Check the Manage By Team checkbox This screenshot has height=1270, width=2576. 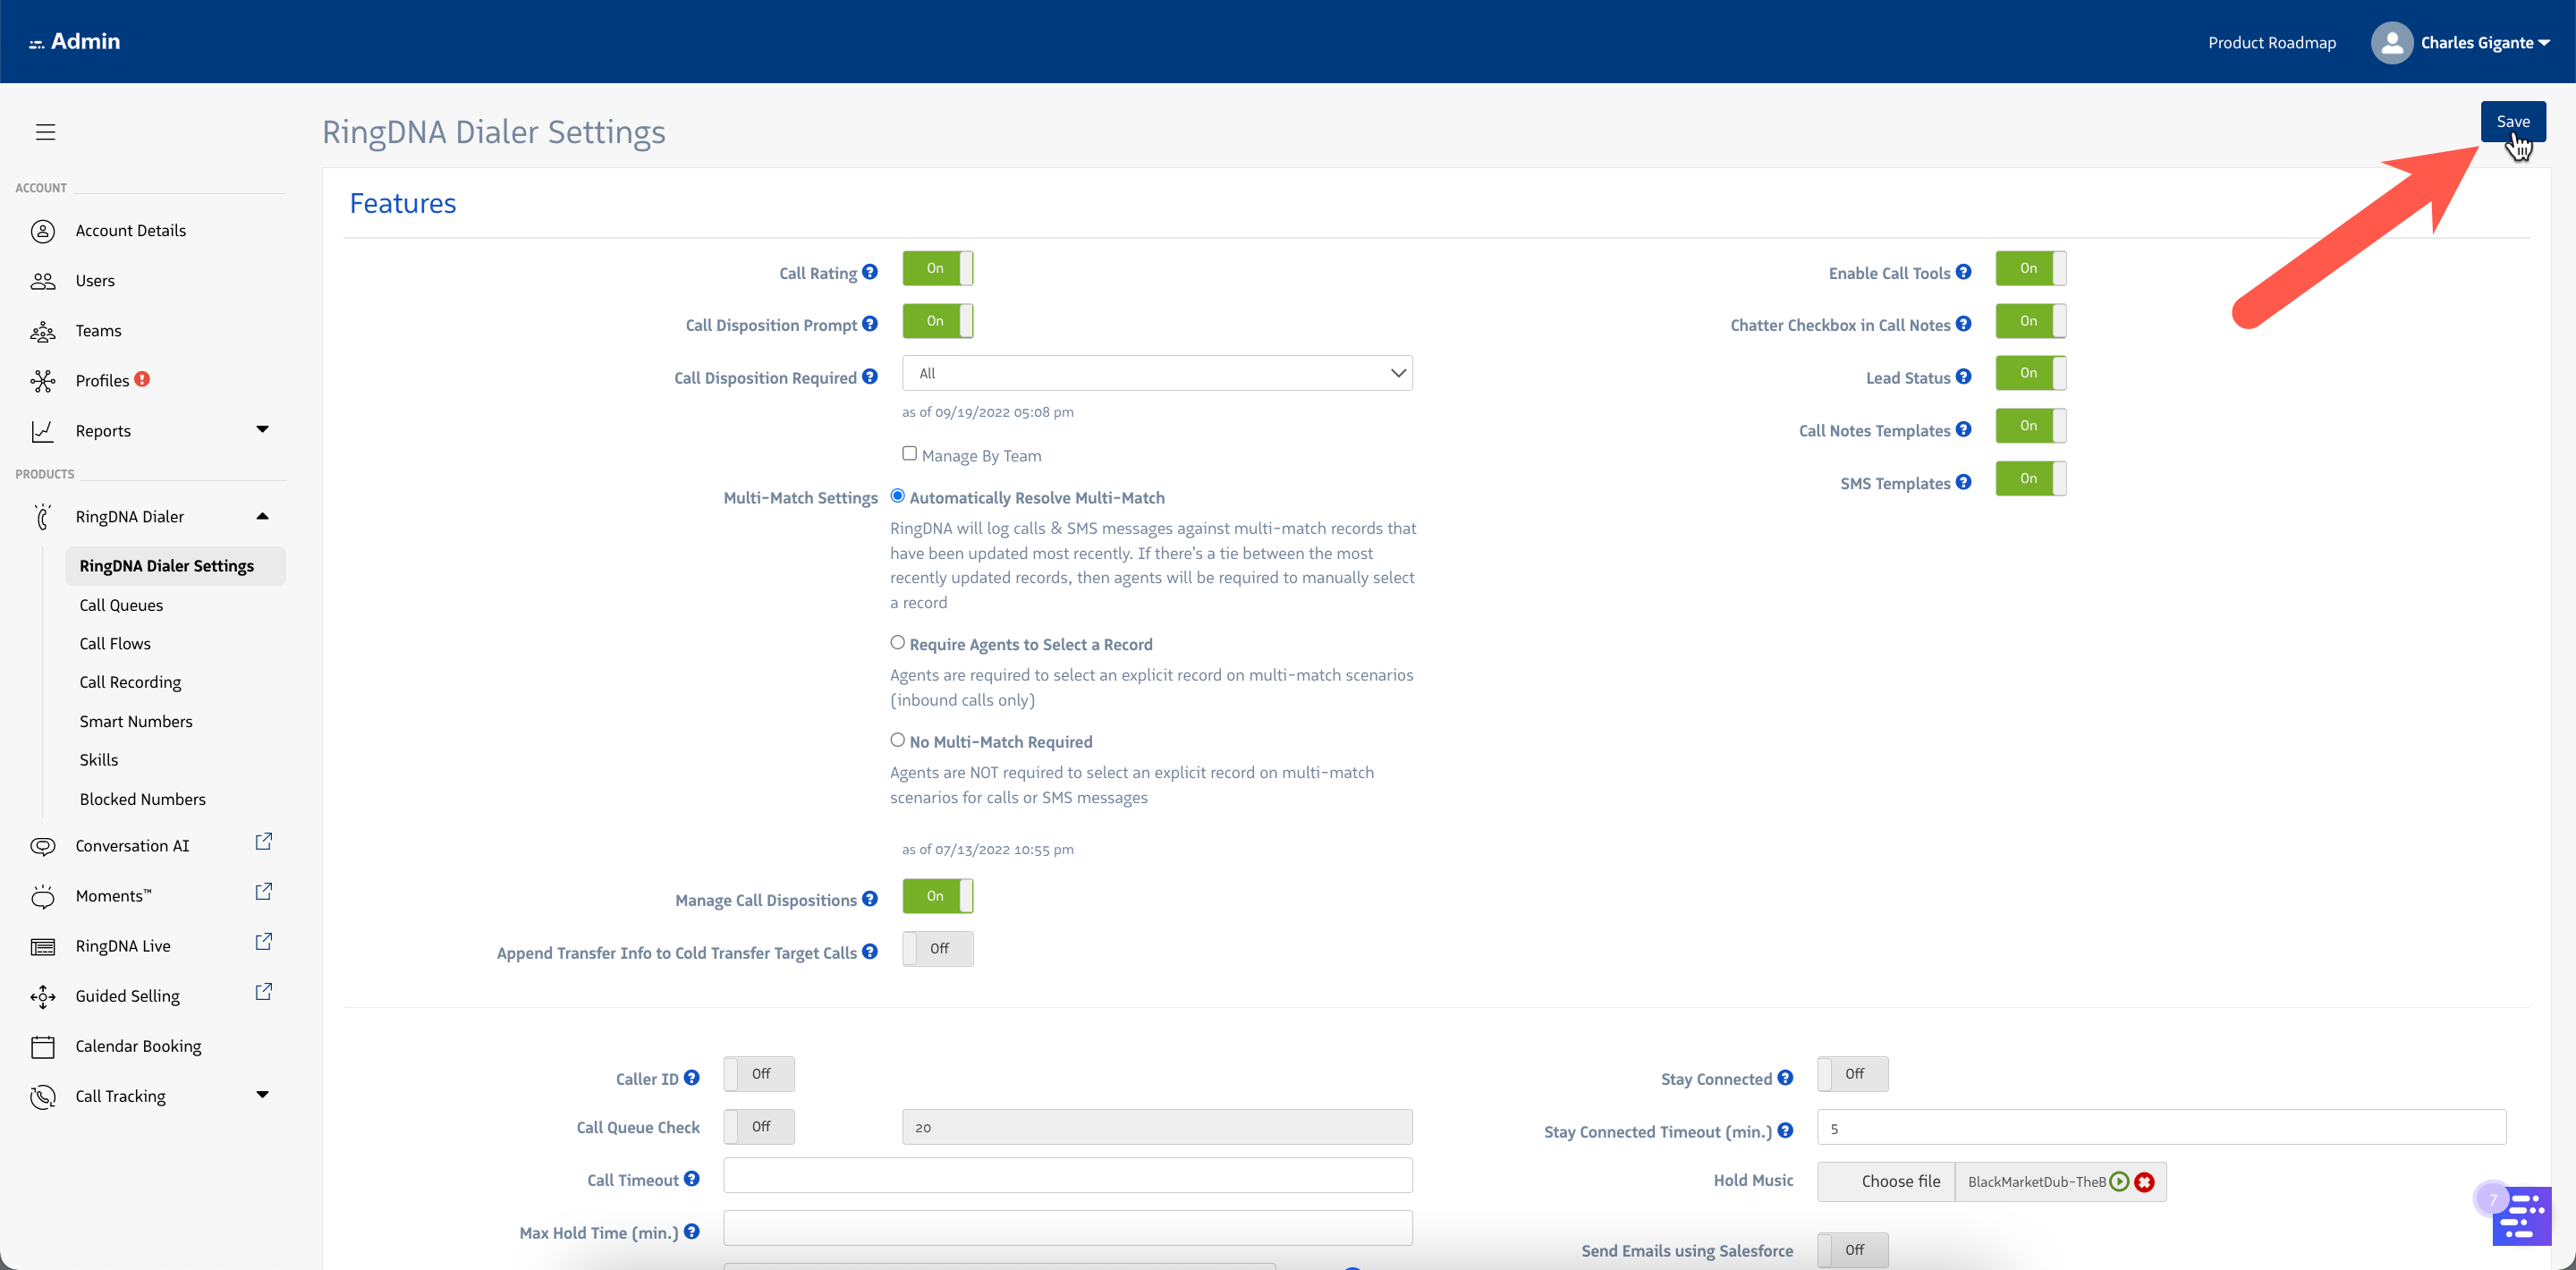tap(909, 454)
